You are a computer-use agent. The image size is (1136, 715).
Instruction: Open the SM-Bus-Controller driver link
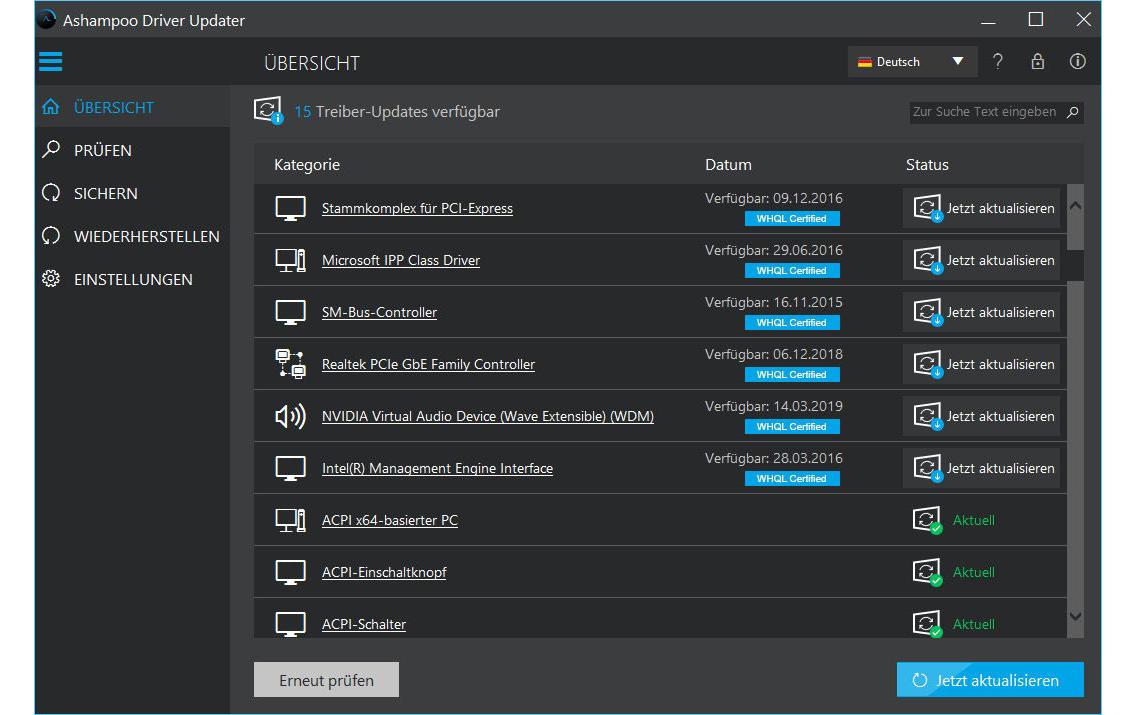click(379, 312)
